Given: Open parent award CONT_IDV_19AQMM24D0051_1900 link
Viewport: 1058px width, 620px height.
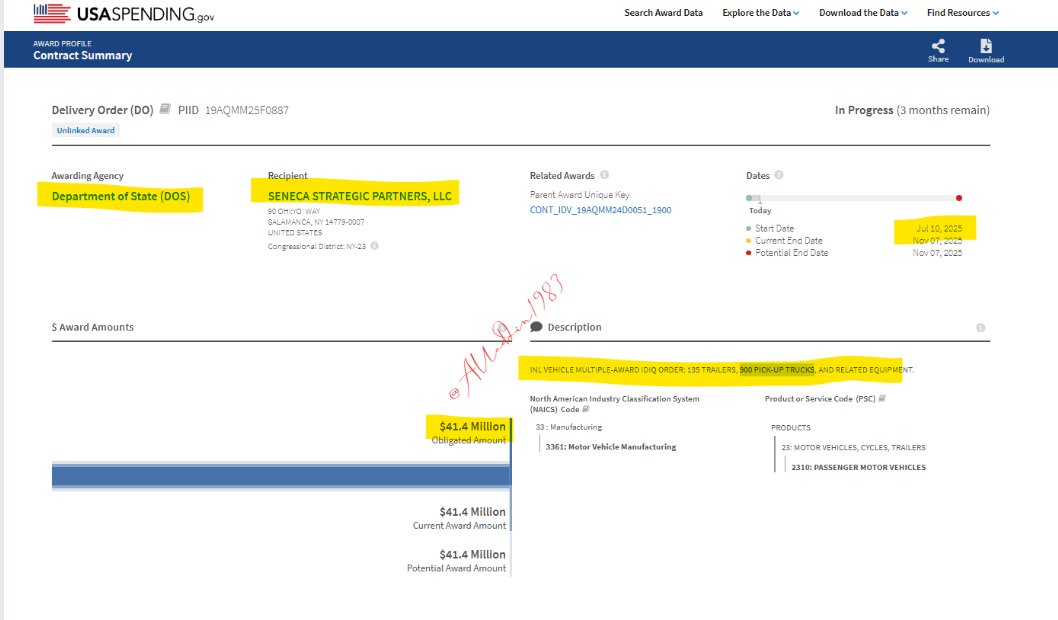Looking at the screenshot, I should point(601,210).
